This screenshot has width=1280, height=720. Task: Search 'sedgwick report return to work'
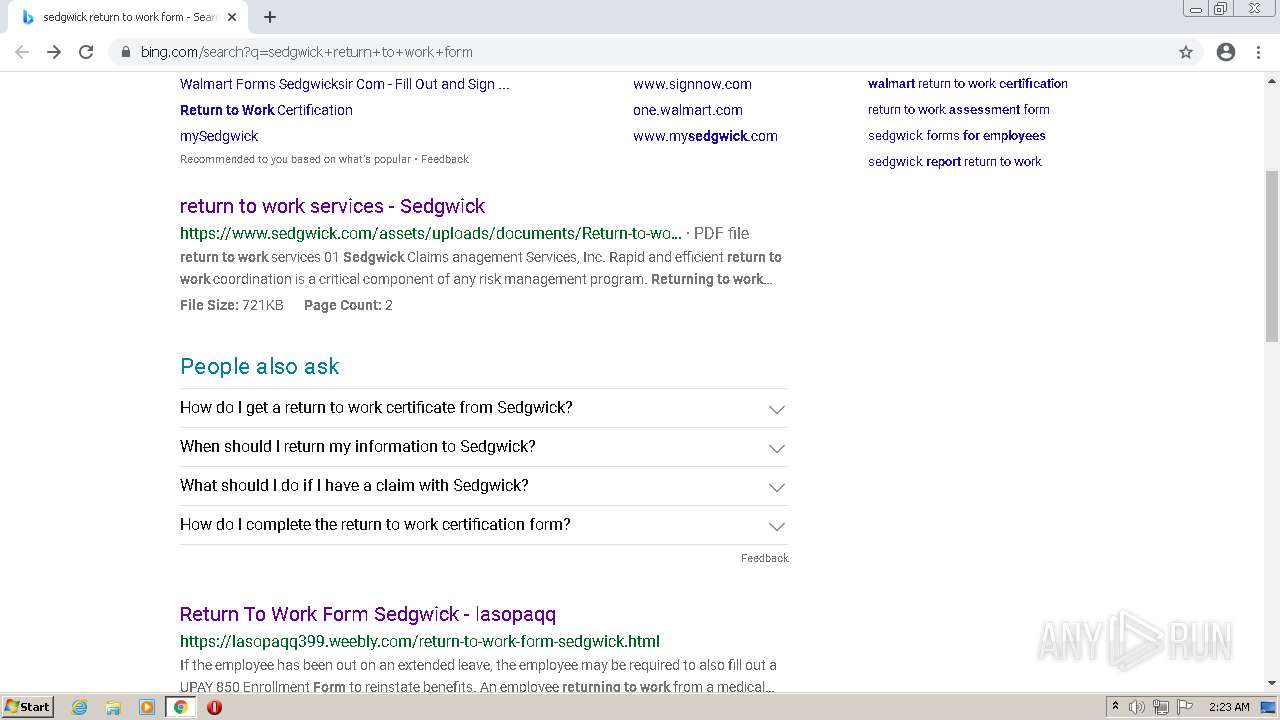point(955,161)
